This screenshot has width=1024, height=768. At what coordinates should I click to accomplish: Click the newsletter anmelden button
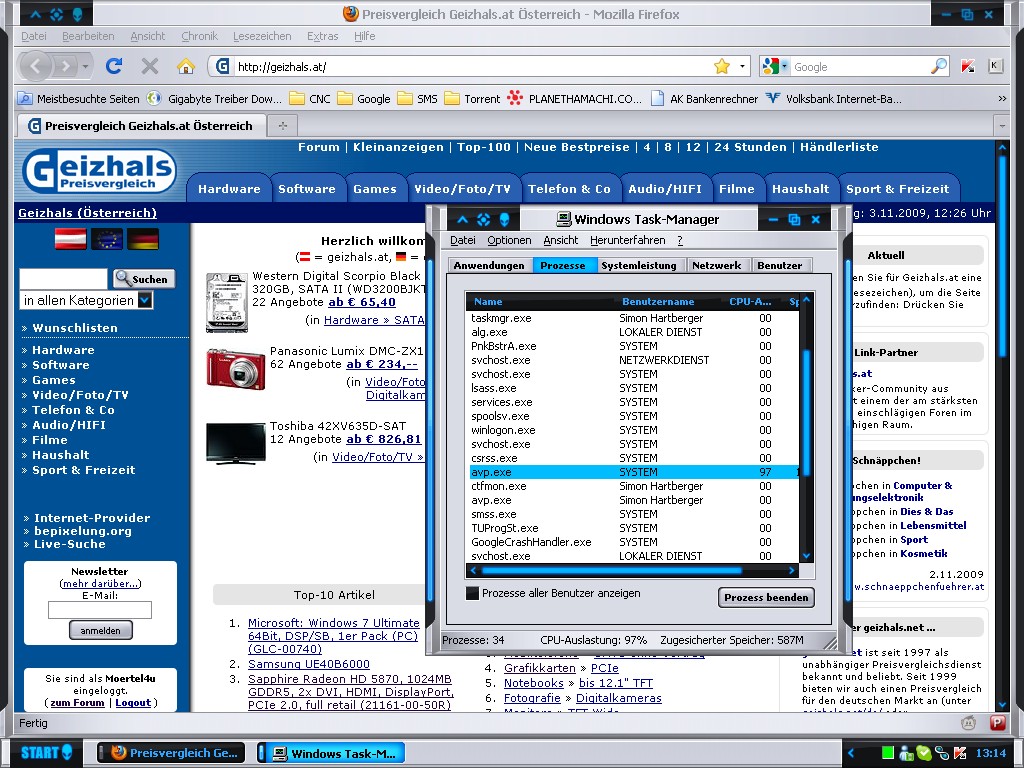coord(101,630)
